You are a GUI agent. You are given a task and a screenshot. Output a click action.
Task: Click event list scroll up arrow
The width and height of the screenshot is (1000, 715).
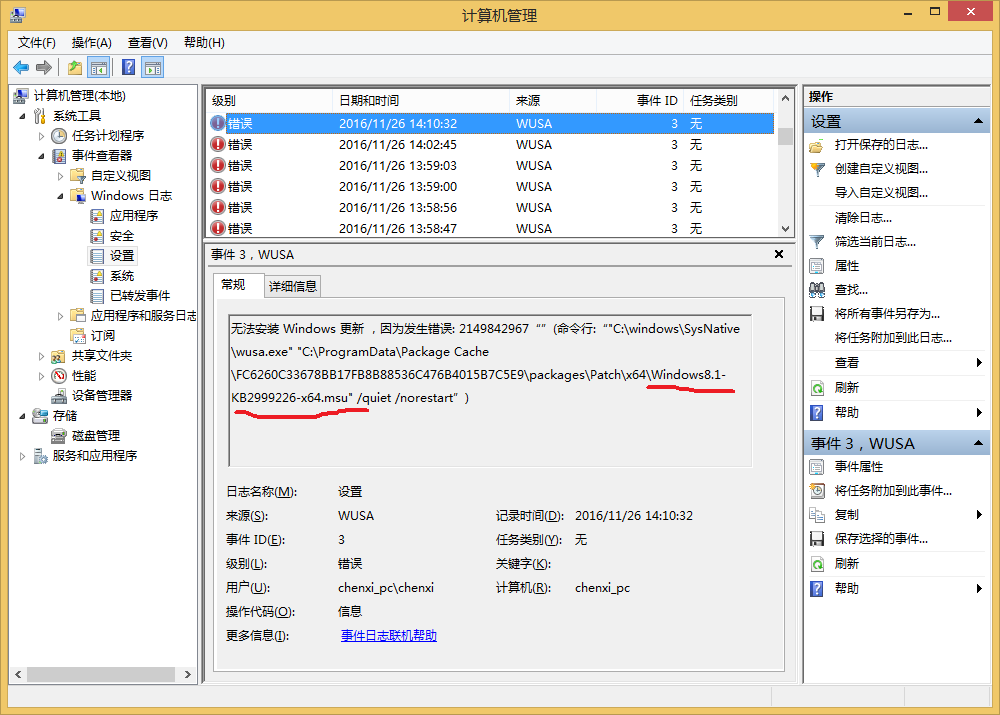pos(785,98)
